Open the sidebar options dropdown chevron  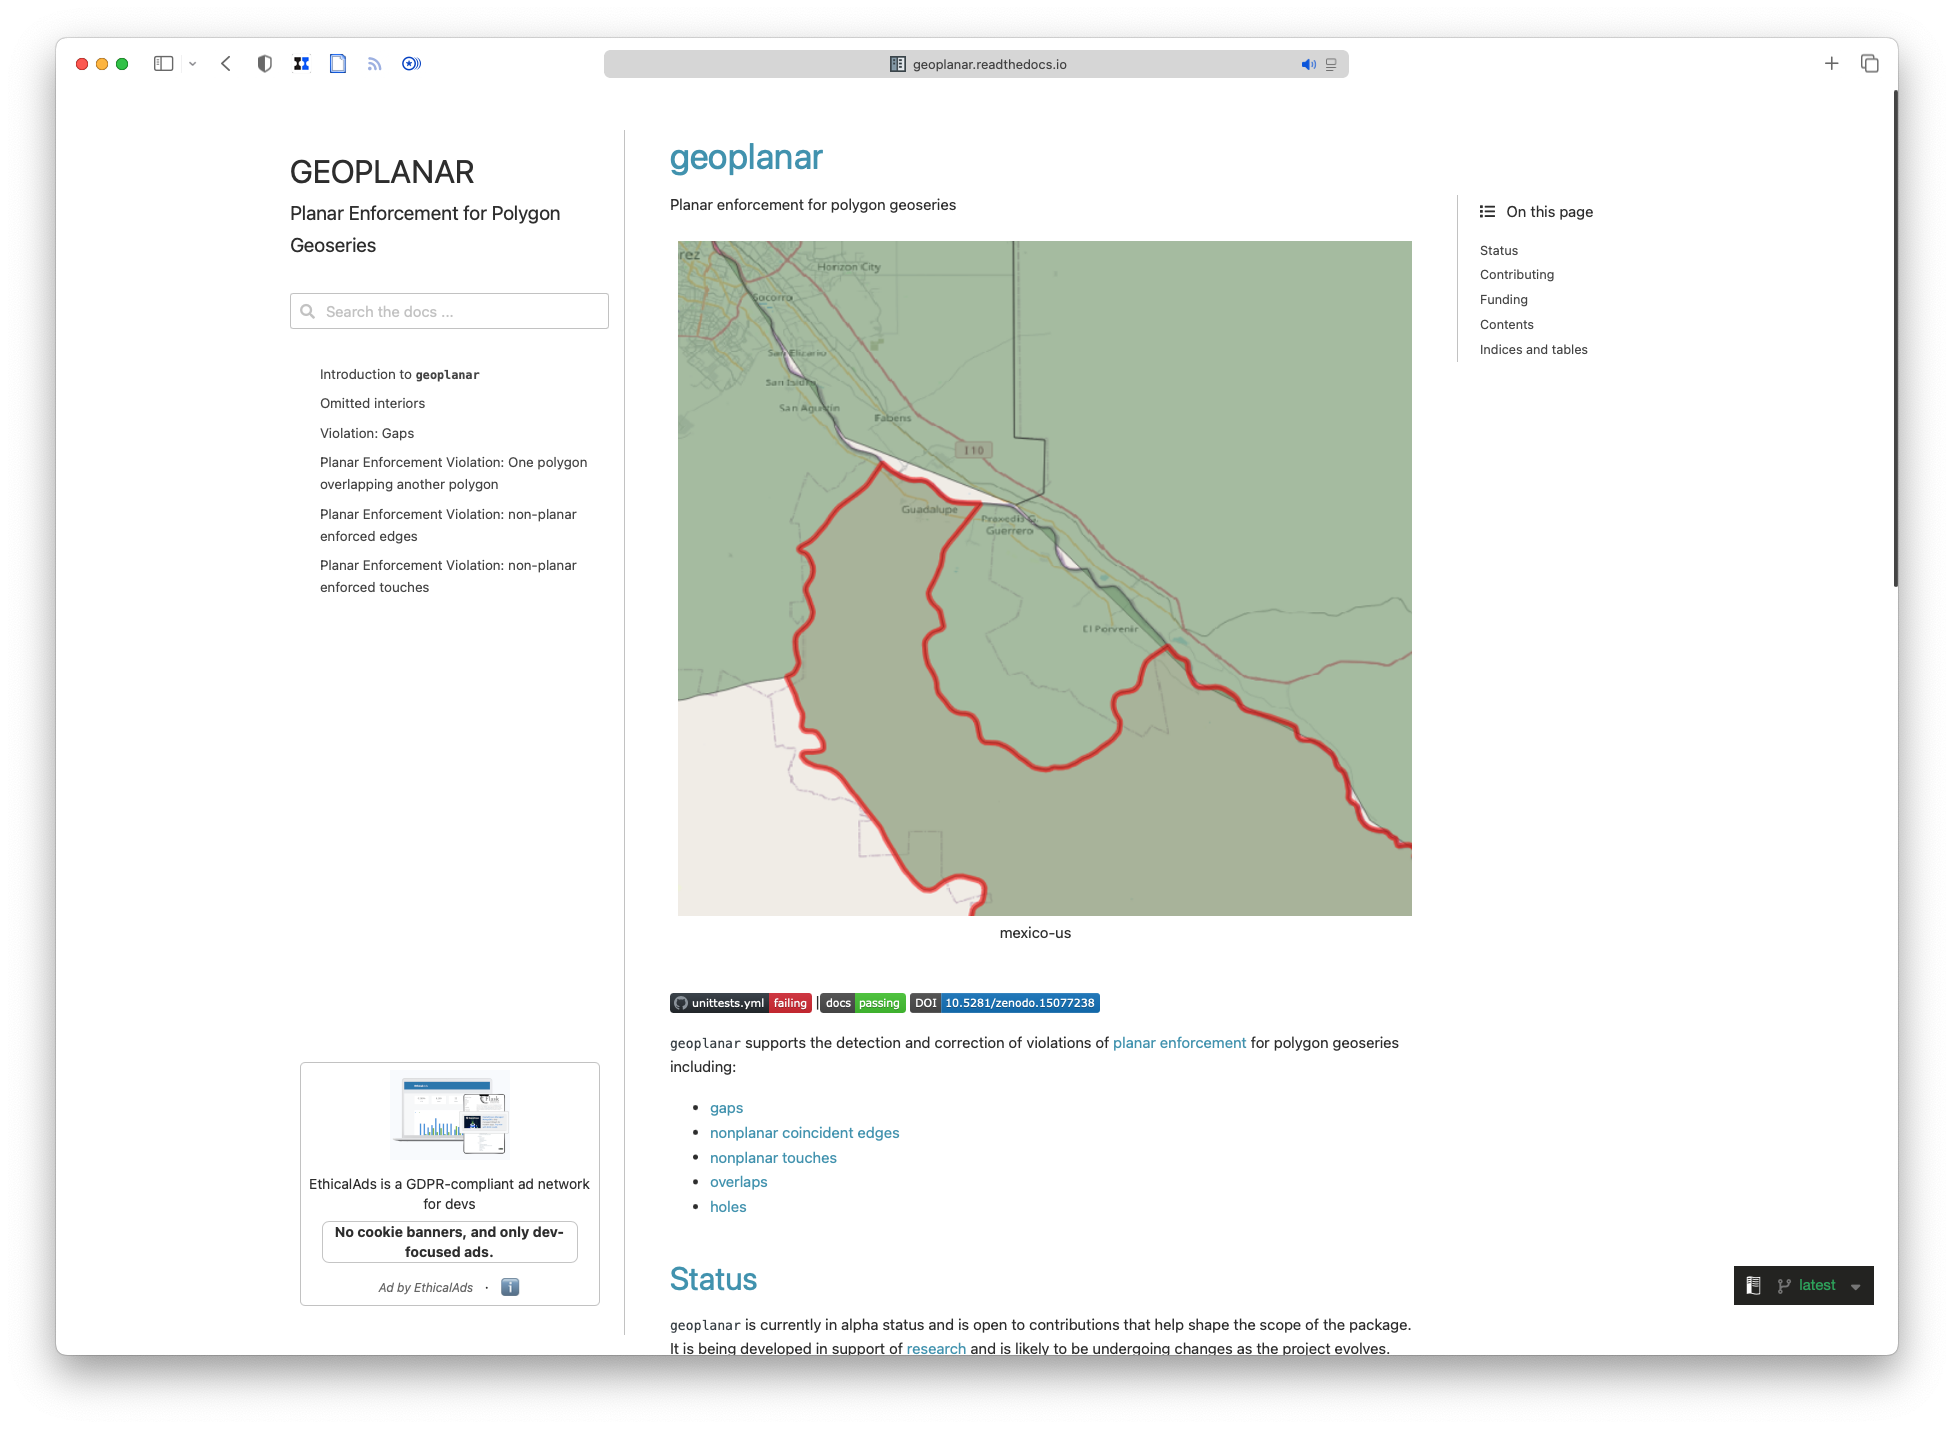(x=192, y=64)
